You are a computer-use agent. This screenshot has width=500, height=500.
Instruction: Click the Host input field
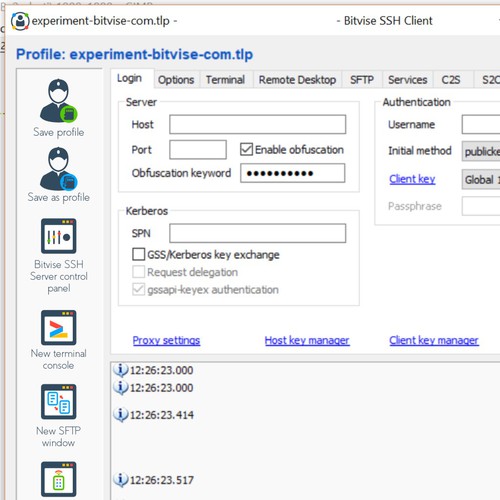pos(258,124)
